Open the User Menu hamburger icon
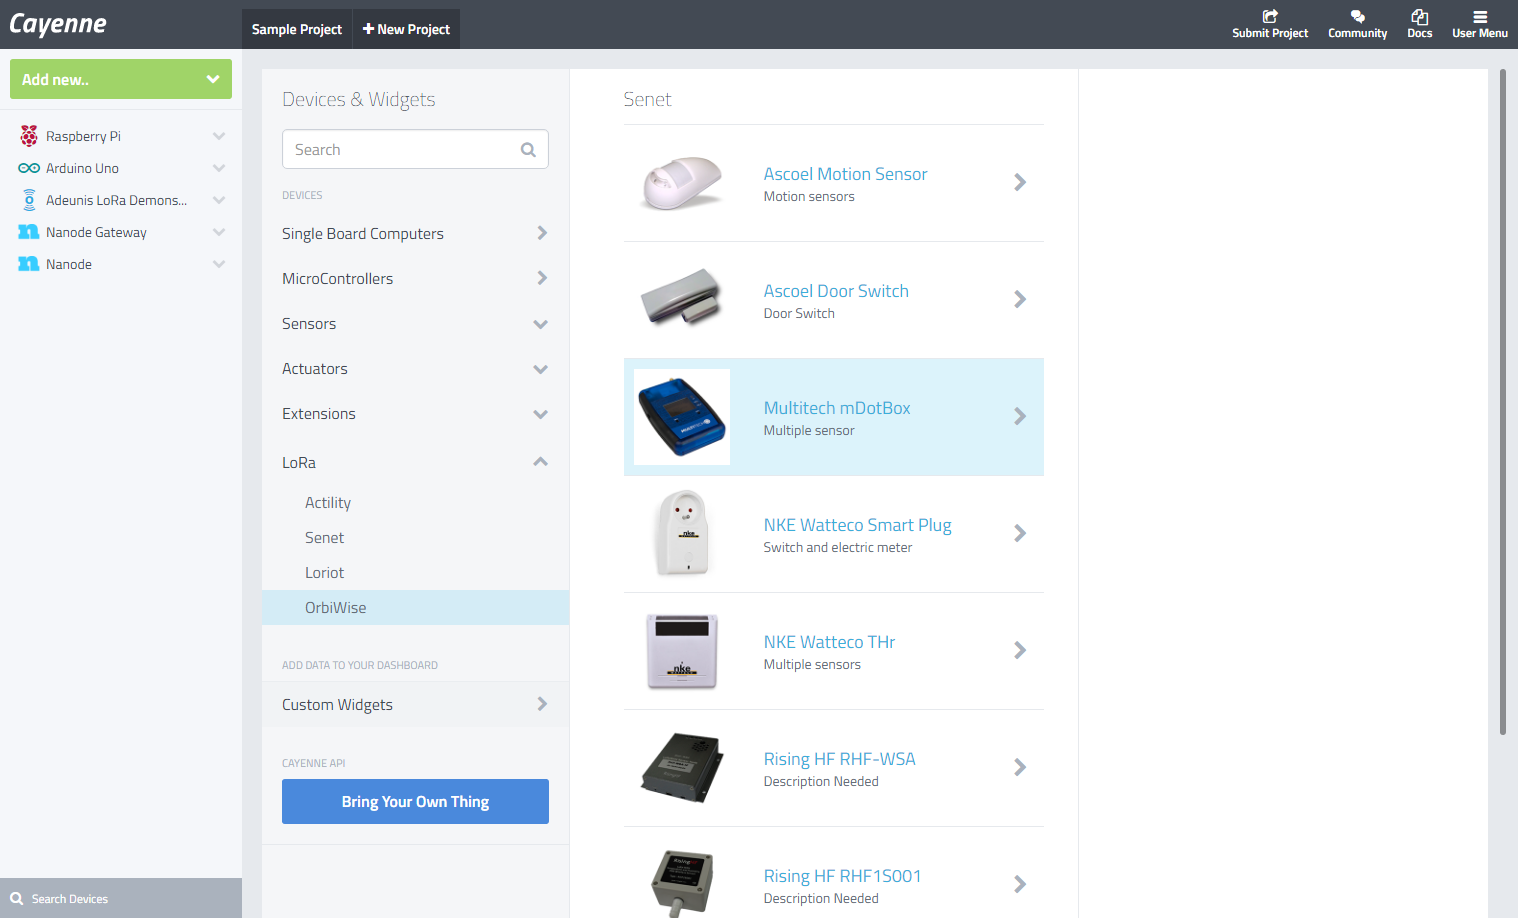Screen dimensions: 1518x918 1480,17
